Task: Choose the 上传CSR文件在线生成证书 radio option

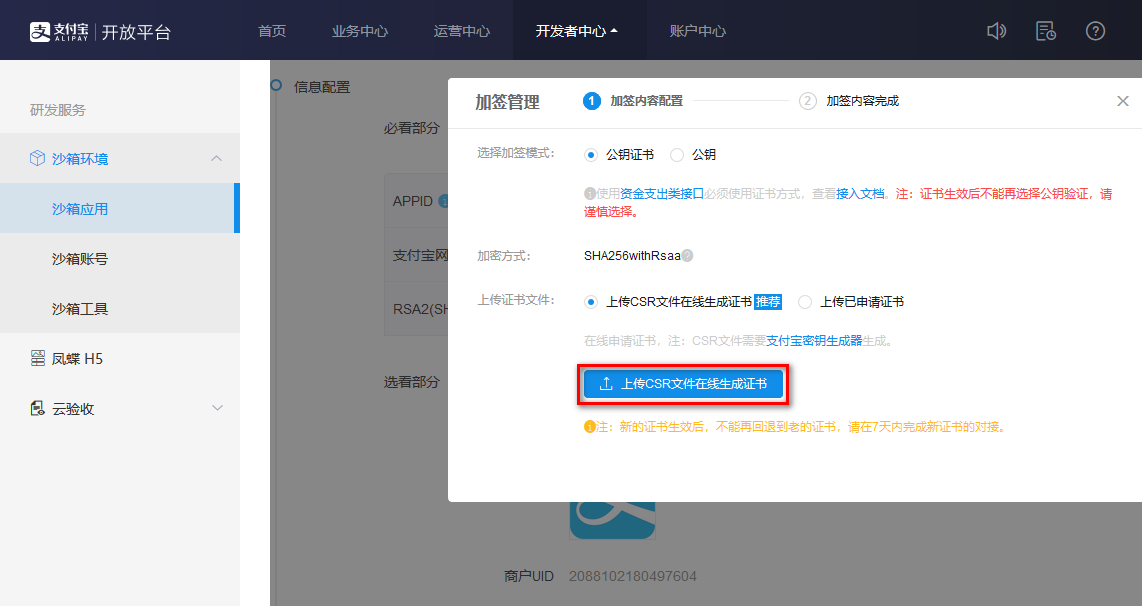Action: (x=591, y=302)
